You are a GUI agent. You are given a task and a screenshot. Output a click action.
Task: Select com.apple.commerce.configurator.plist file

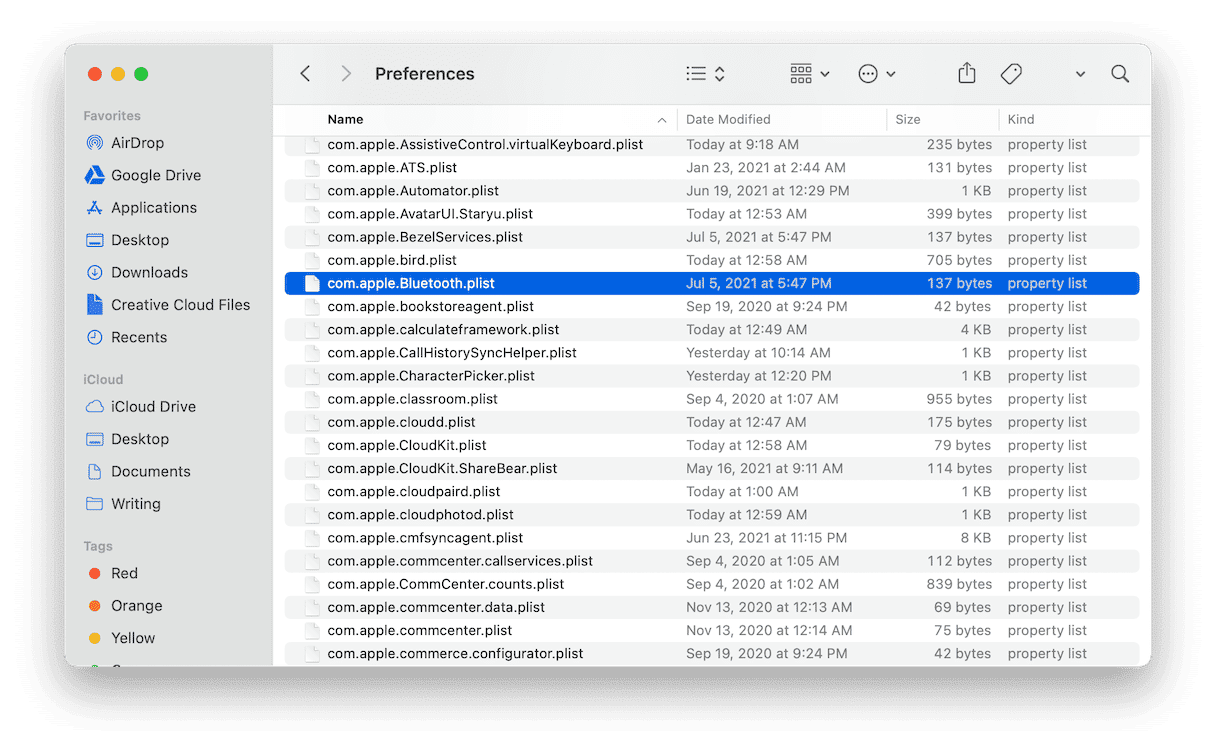click(712, 653)
